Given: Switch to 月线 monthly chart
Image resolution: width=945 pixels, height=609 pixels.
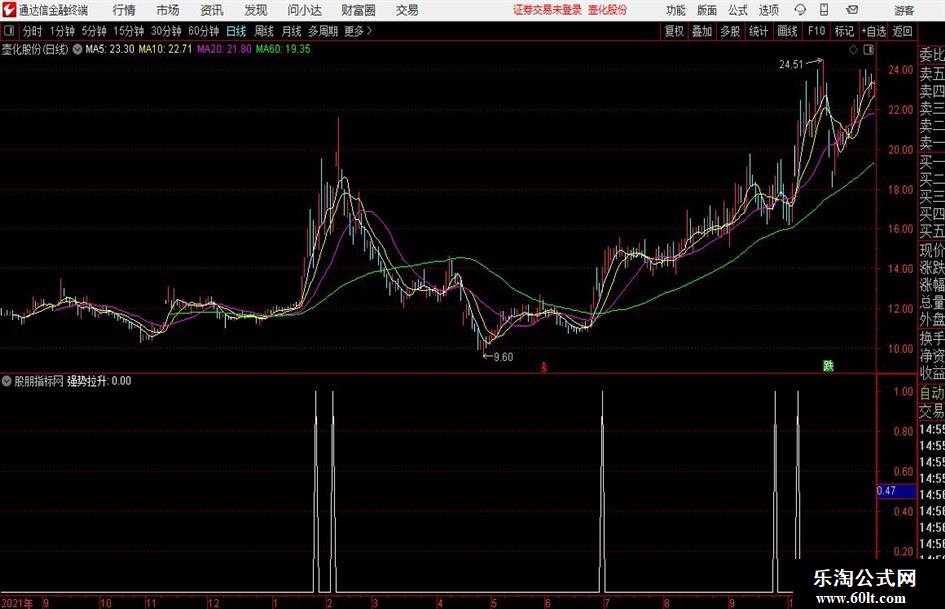Looking at the screenshot, I should click(x=291, y=31).
